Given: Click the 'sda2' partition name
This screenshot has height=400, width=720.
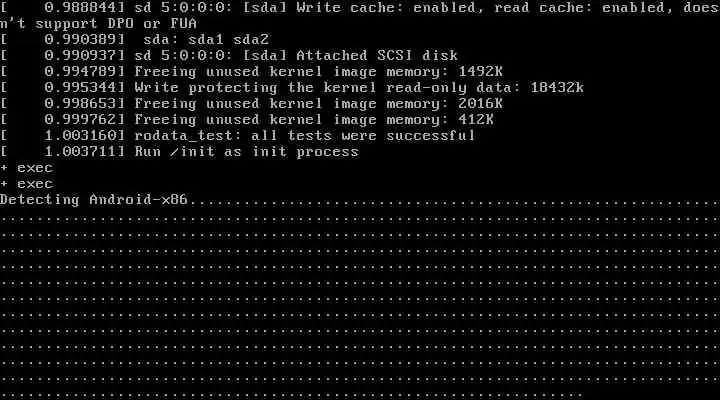Looking at the screenshot, I should [251, 39].
